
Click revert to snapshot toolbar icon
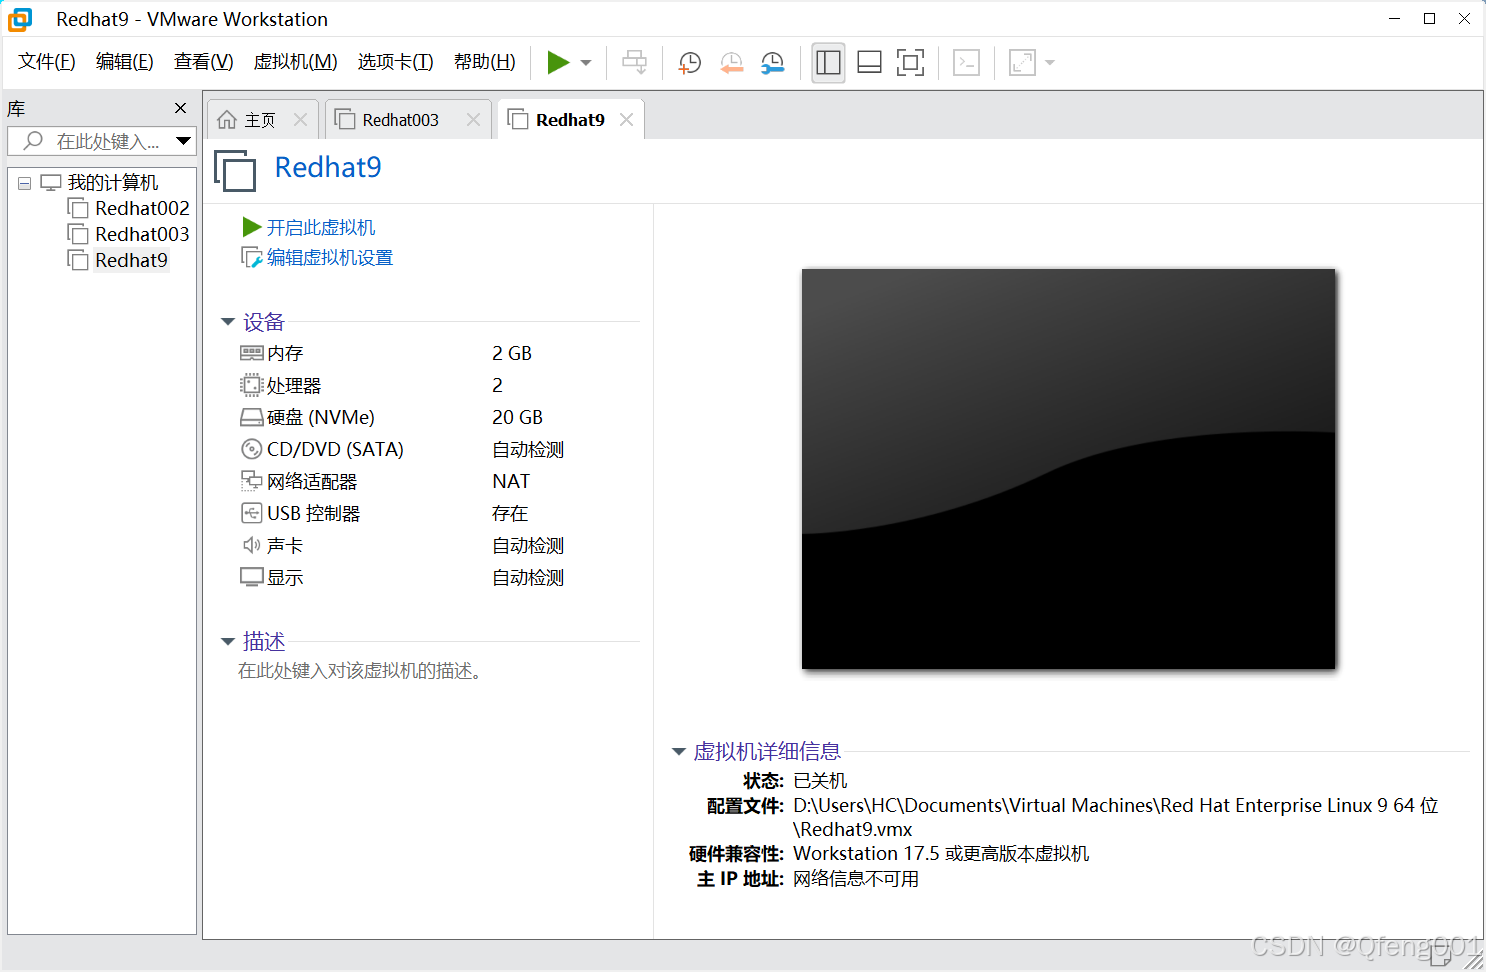coord(731,63)
